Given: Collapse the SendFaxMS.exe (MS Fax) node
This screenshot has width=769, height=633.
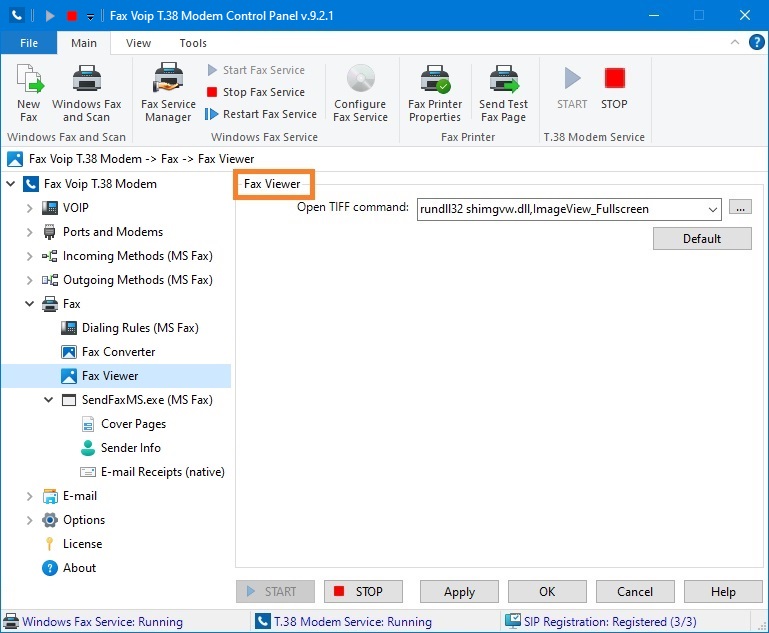Looking at the screenshot, I should (49, 400).
